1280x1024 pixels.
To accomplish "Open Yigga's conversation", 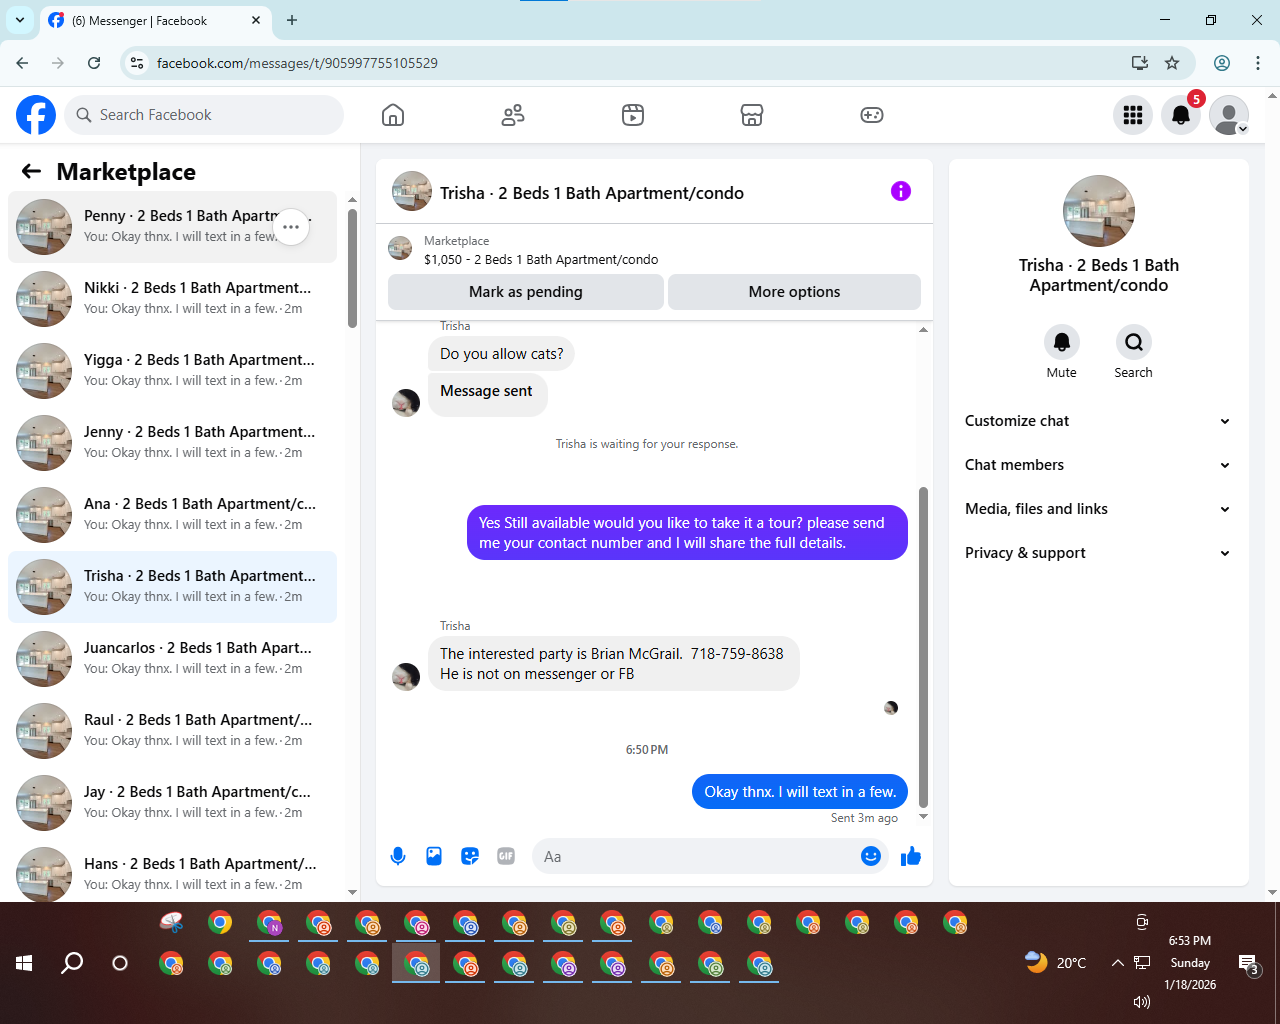I will [x=172, y=371].
